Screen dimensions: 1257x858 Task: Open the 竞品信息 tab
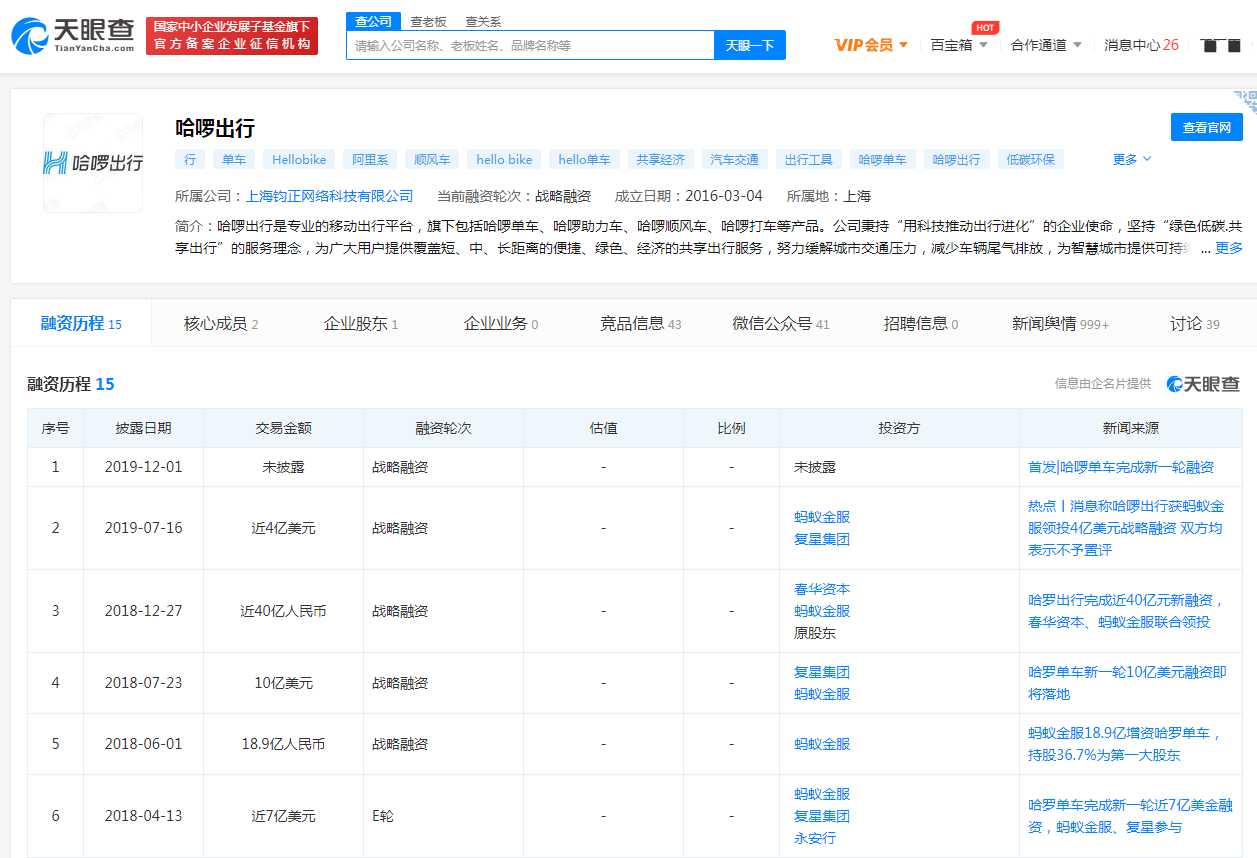pos(641,324)
